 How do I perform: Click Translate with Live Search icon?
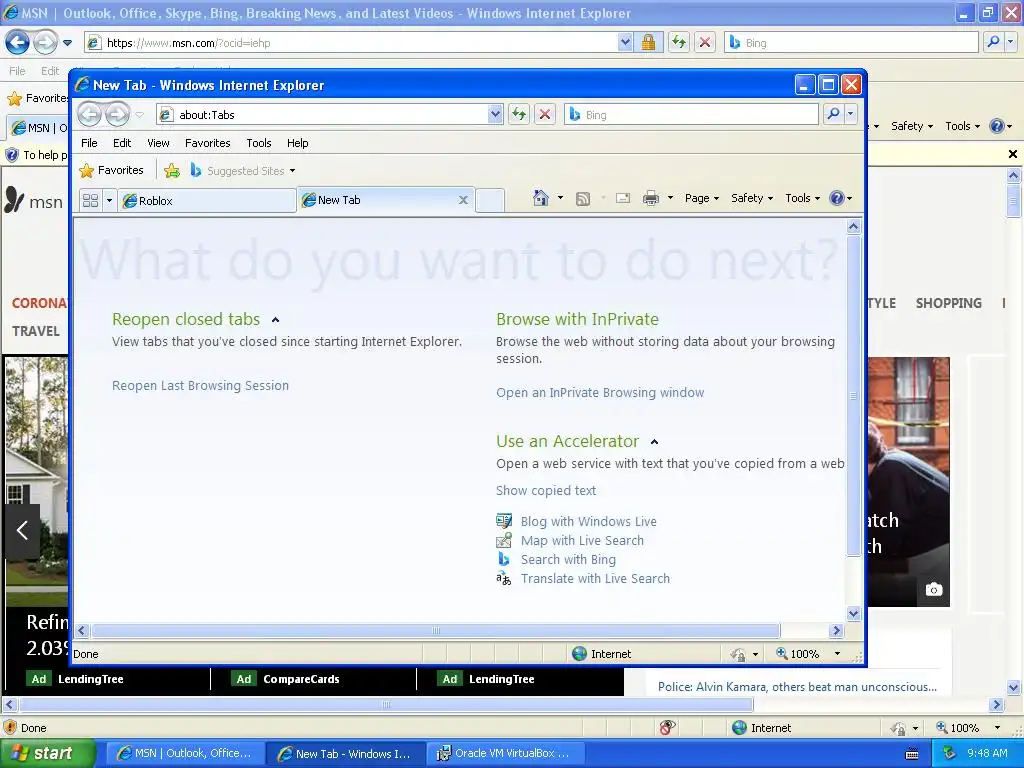click(x=504, y=578)
